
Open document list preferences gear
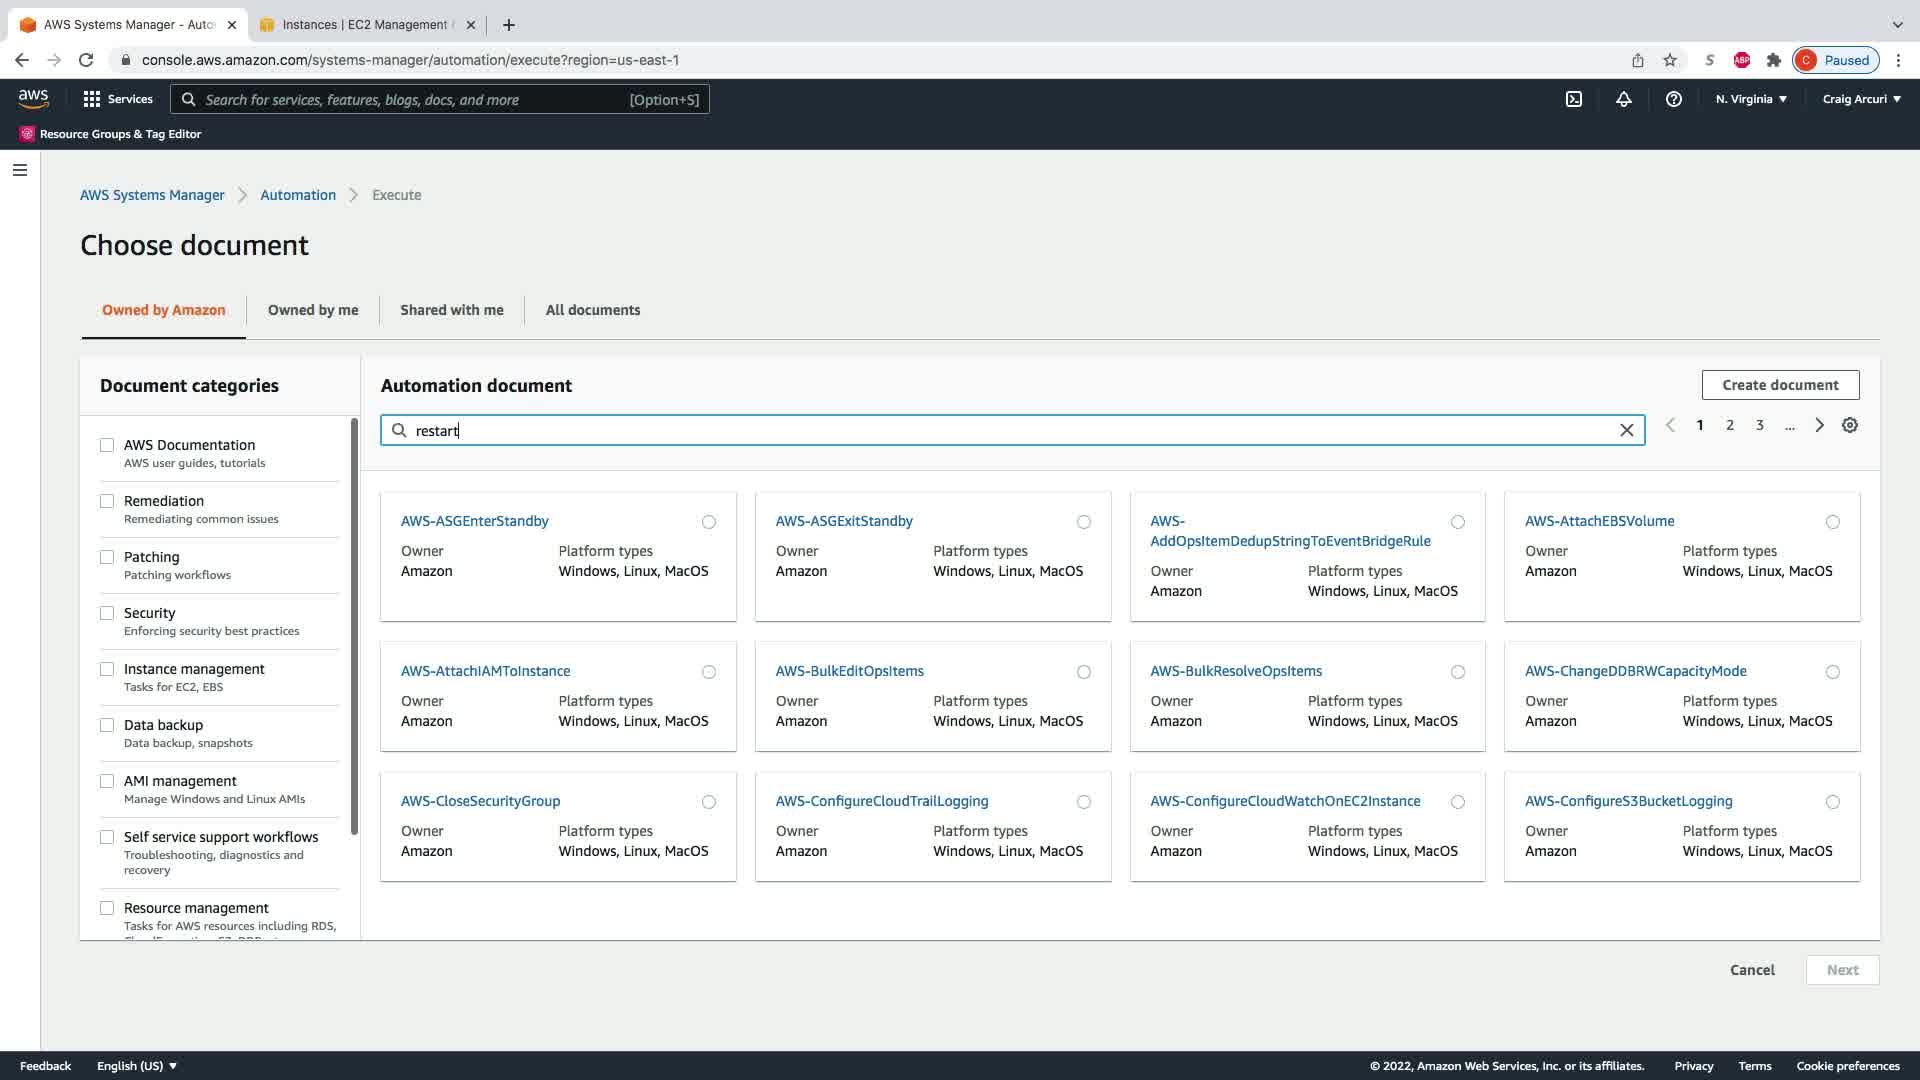1849,425
